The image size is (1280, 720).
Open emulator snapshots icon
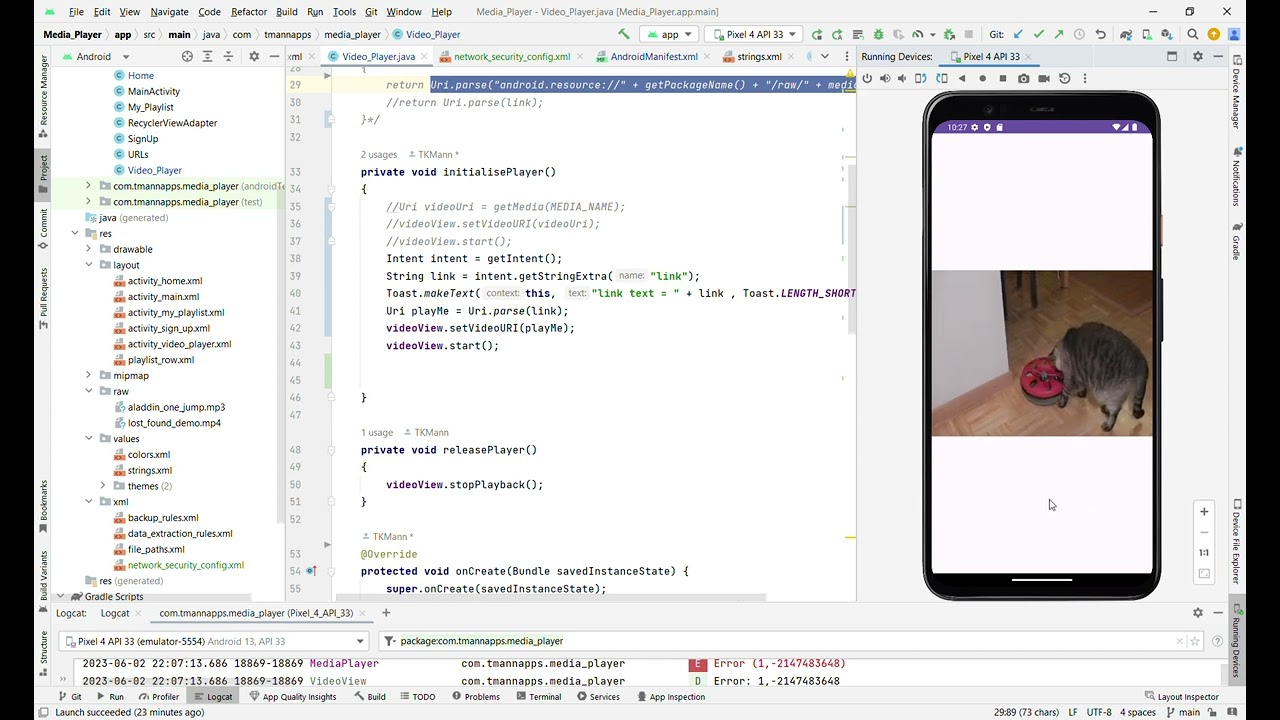1064,78
